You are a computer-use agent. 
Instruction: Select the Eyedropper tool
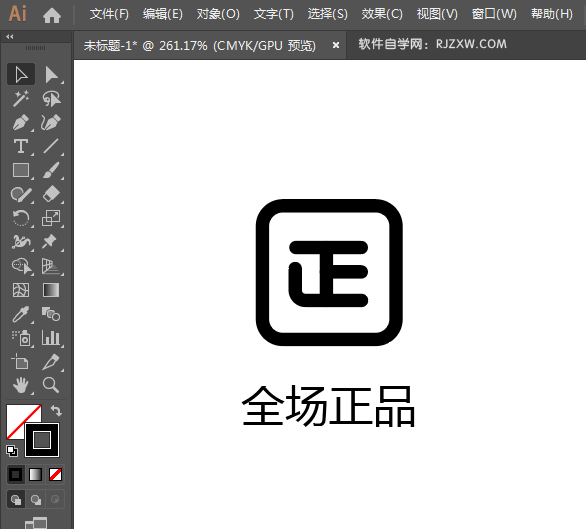pyautogui.click(x=21, y=314)
